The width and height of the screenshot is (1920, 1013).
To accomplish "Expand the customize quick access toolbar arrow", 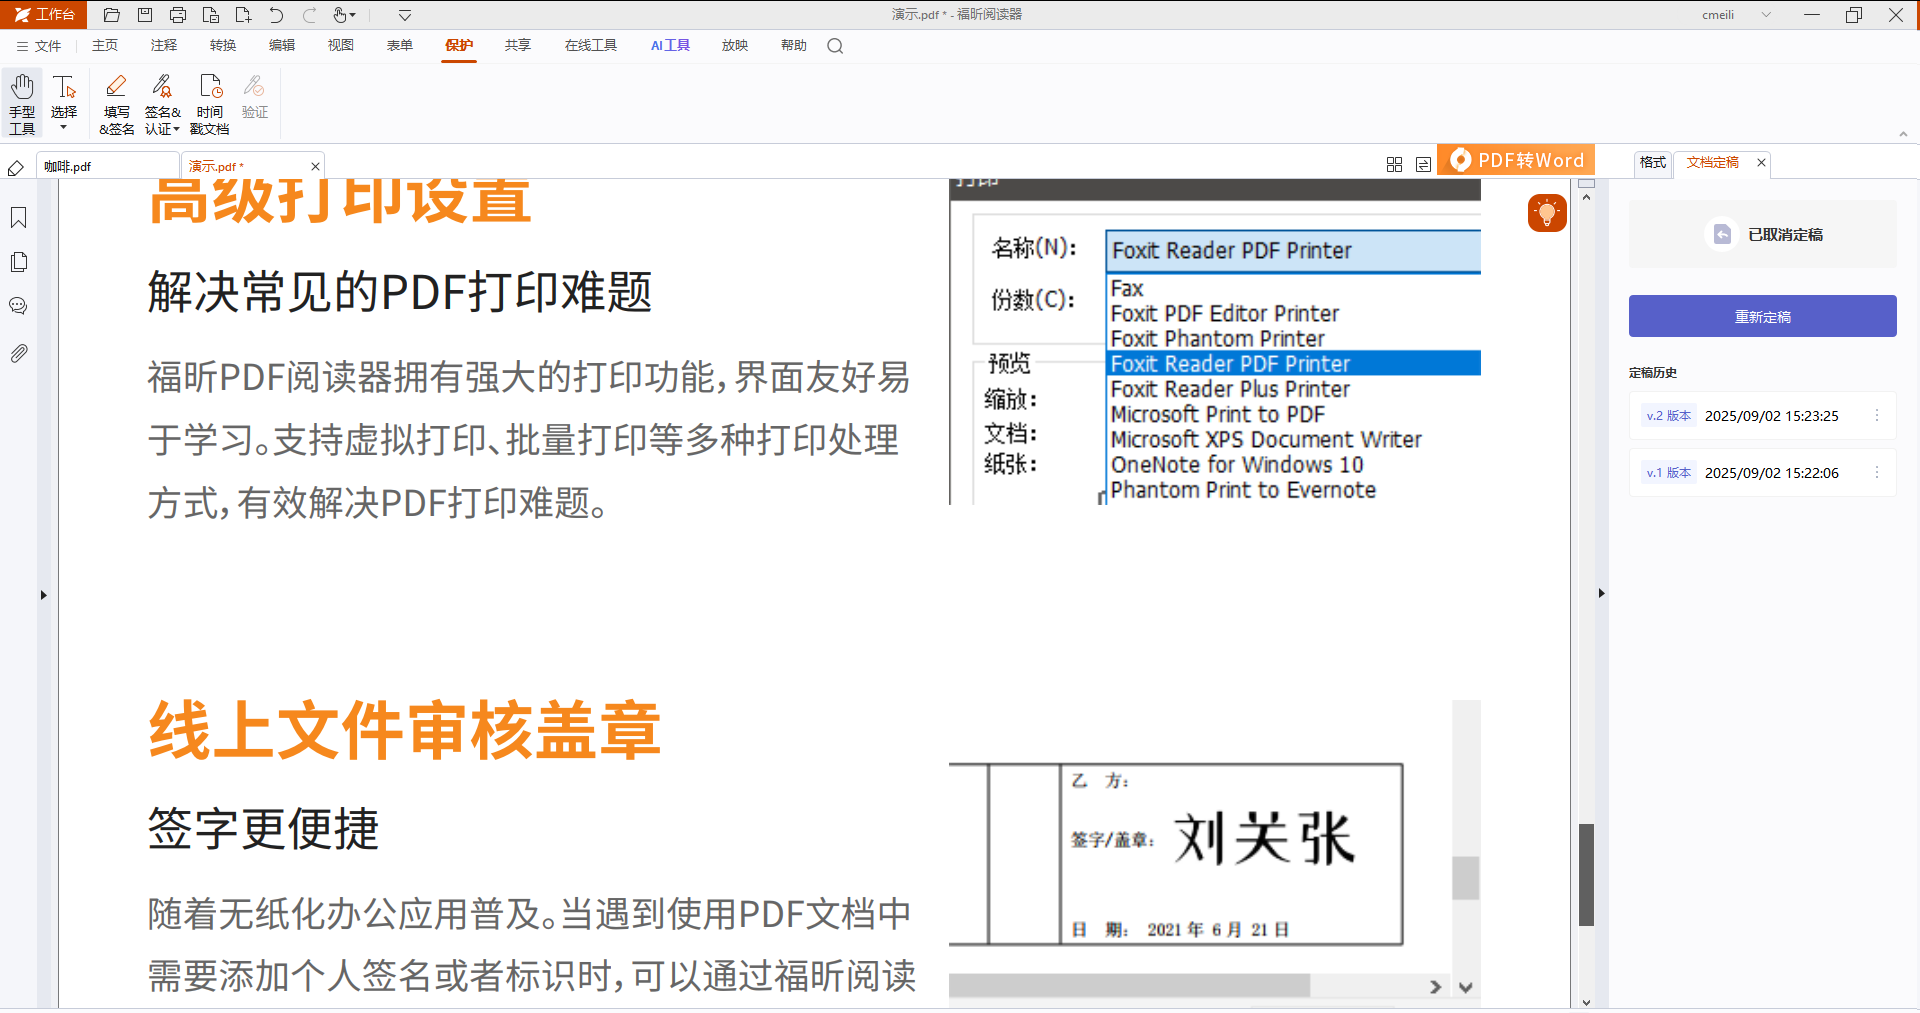I will click(405, 15).
